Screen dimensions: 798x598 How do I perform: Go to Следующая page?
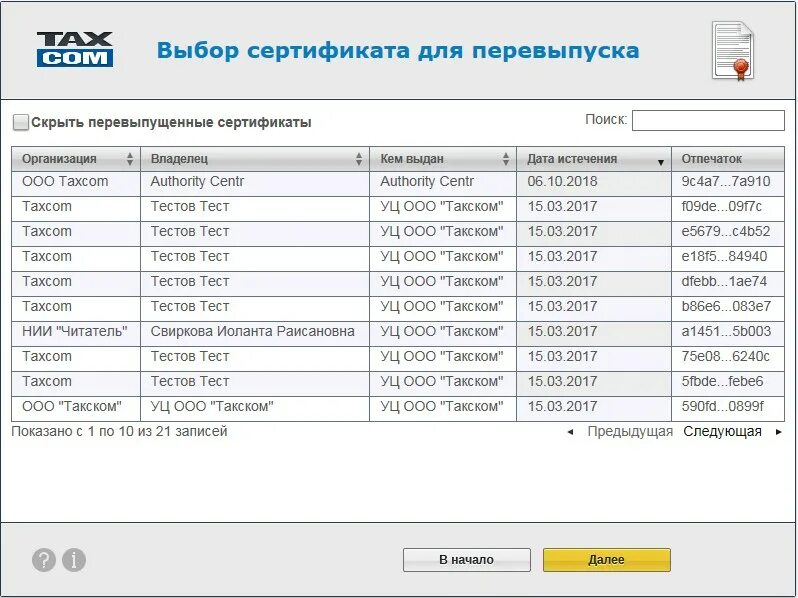click(722, 432)
